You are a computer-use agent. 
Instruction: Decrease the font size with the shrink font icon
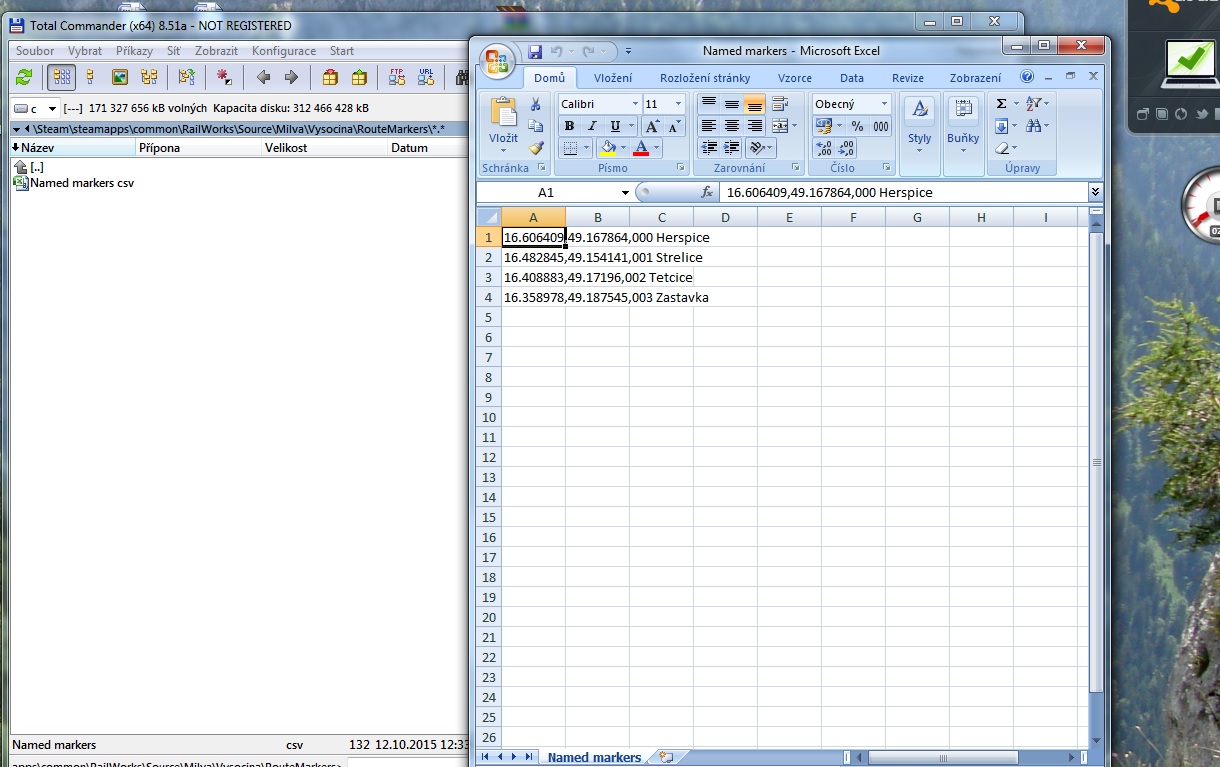pyautogui.click(x=674, y=126)
